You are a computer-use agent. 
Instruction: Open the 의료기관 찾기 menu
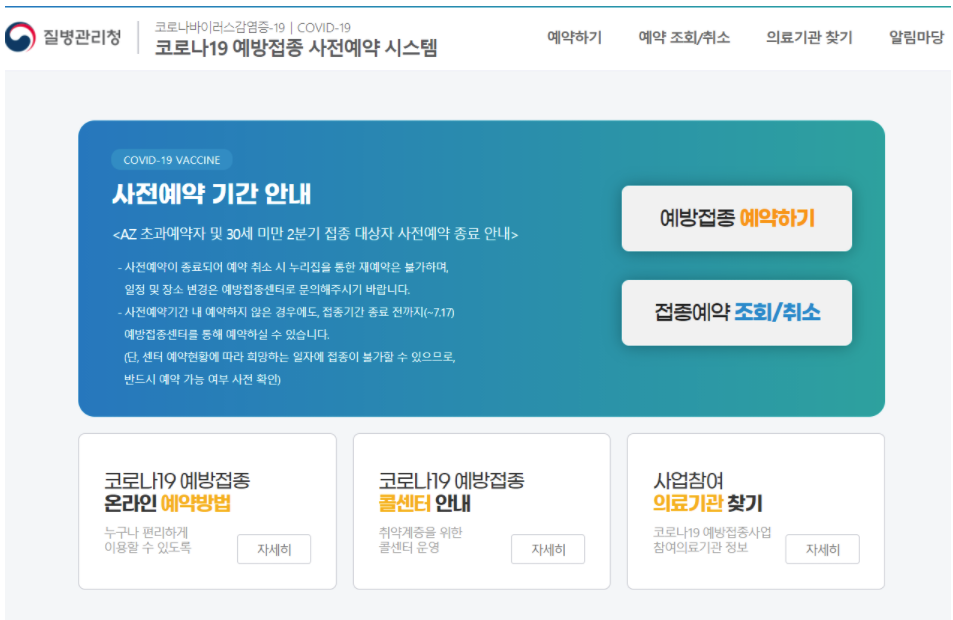tap(809, 38)
